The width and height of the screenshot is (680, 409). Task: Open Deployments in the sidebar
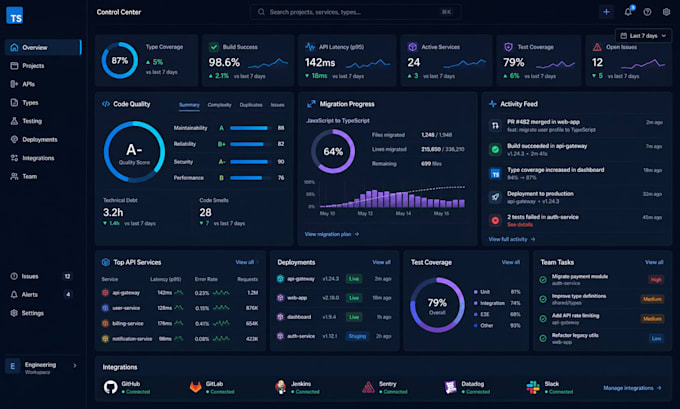pos(42,140)
